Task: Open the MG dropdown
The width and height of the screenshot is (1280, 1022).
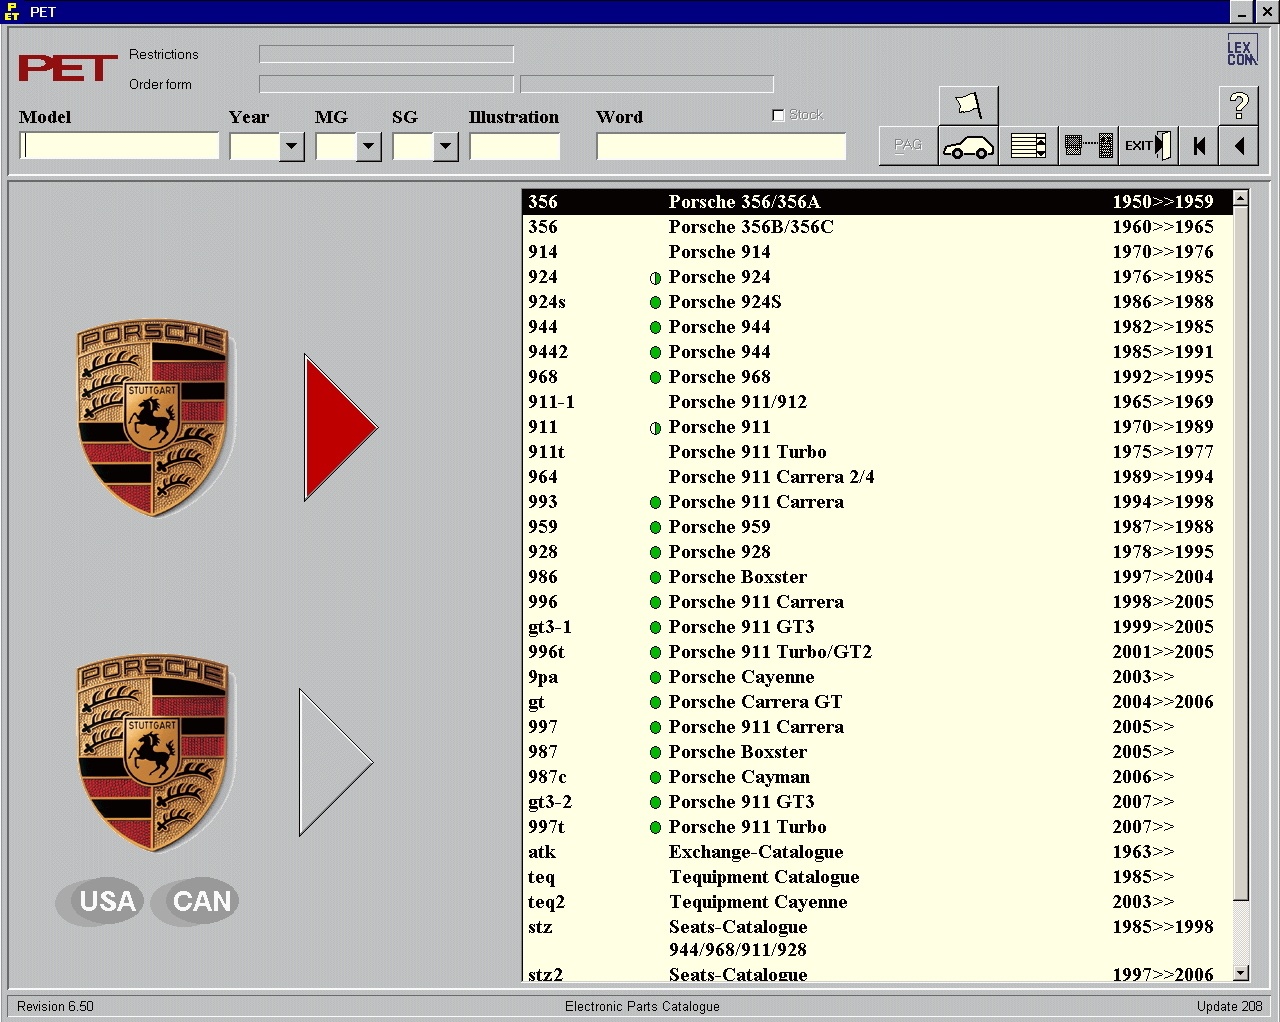Action: pyautogui.click(x=368, y=147)
